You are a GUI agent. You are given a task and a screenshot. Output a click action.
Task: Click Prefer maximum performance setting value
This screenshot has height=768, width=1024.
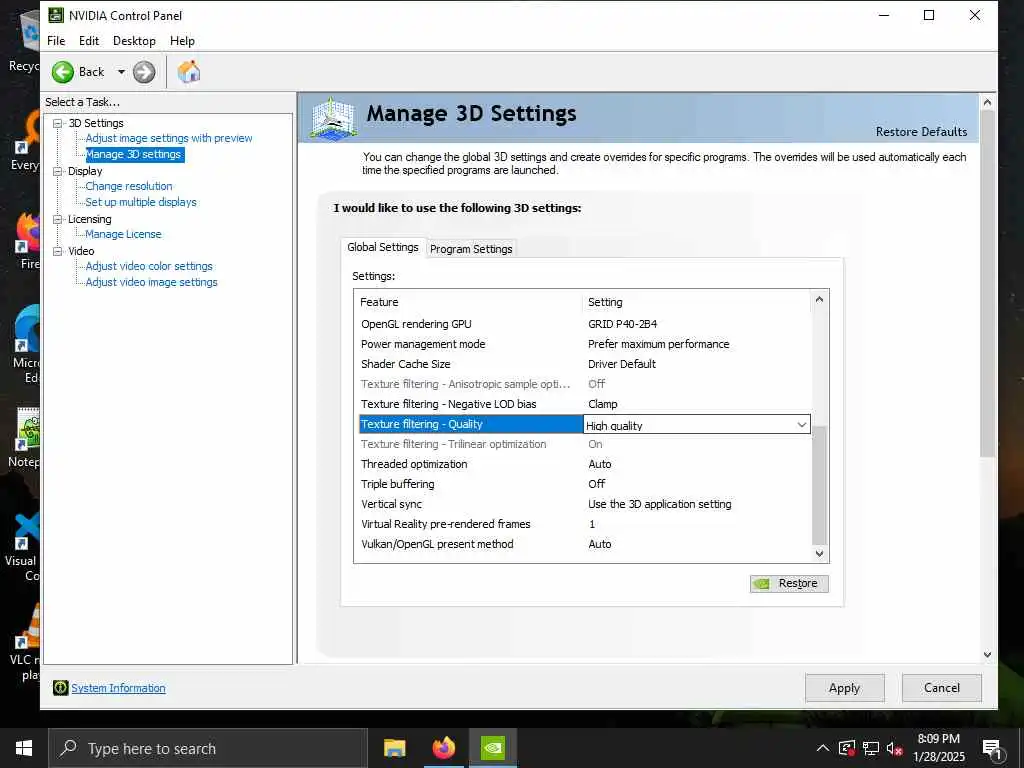658,344
